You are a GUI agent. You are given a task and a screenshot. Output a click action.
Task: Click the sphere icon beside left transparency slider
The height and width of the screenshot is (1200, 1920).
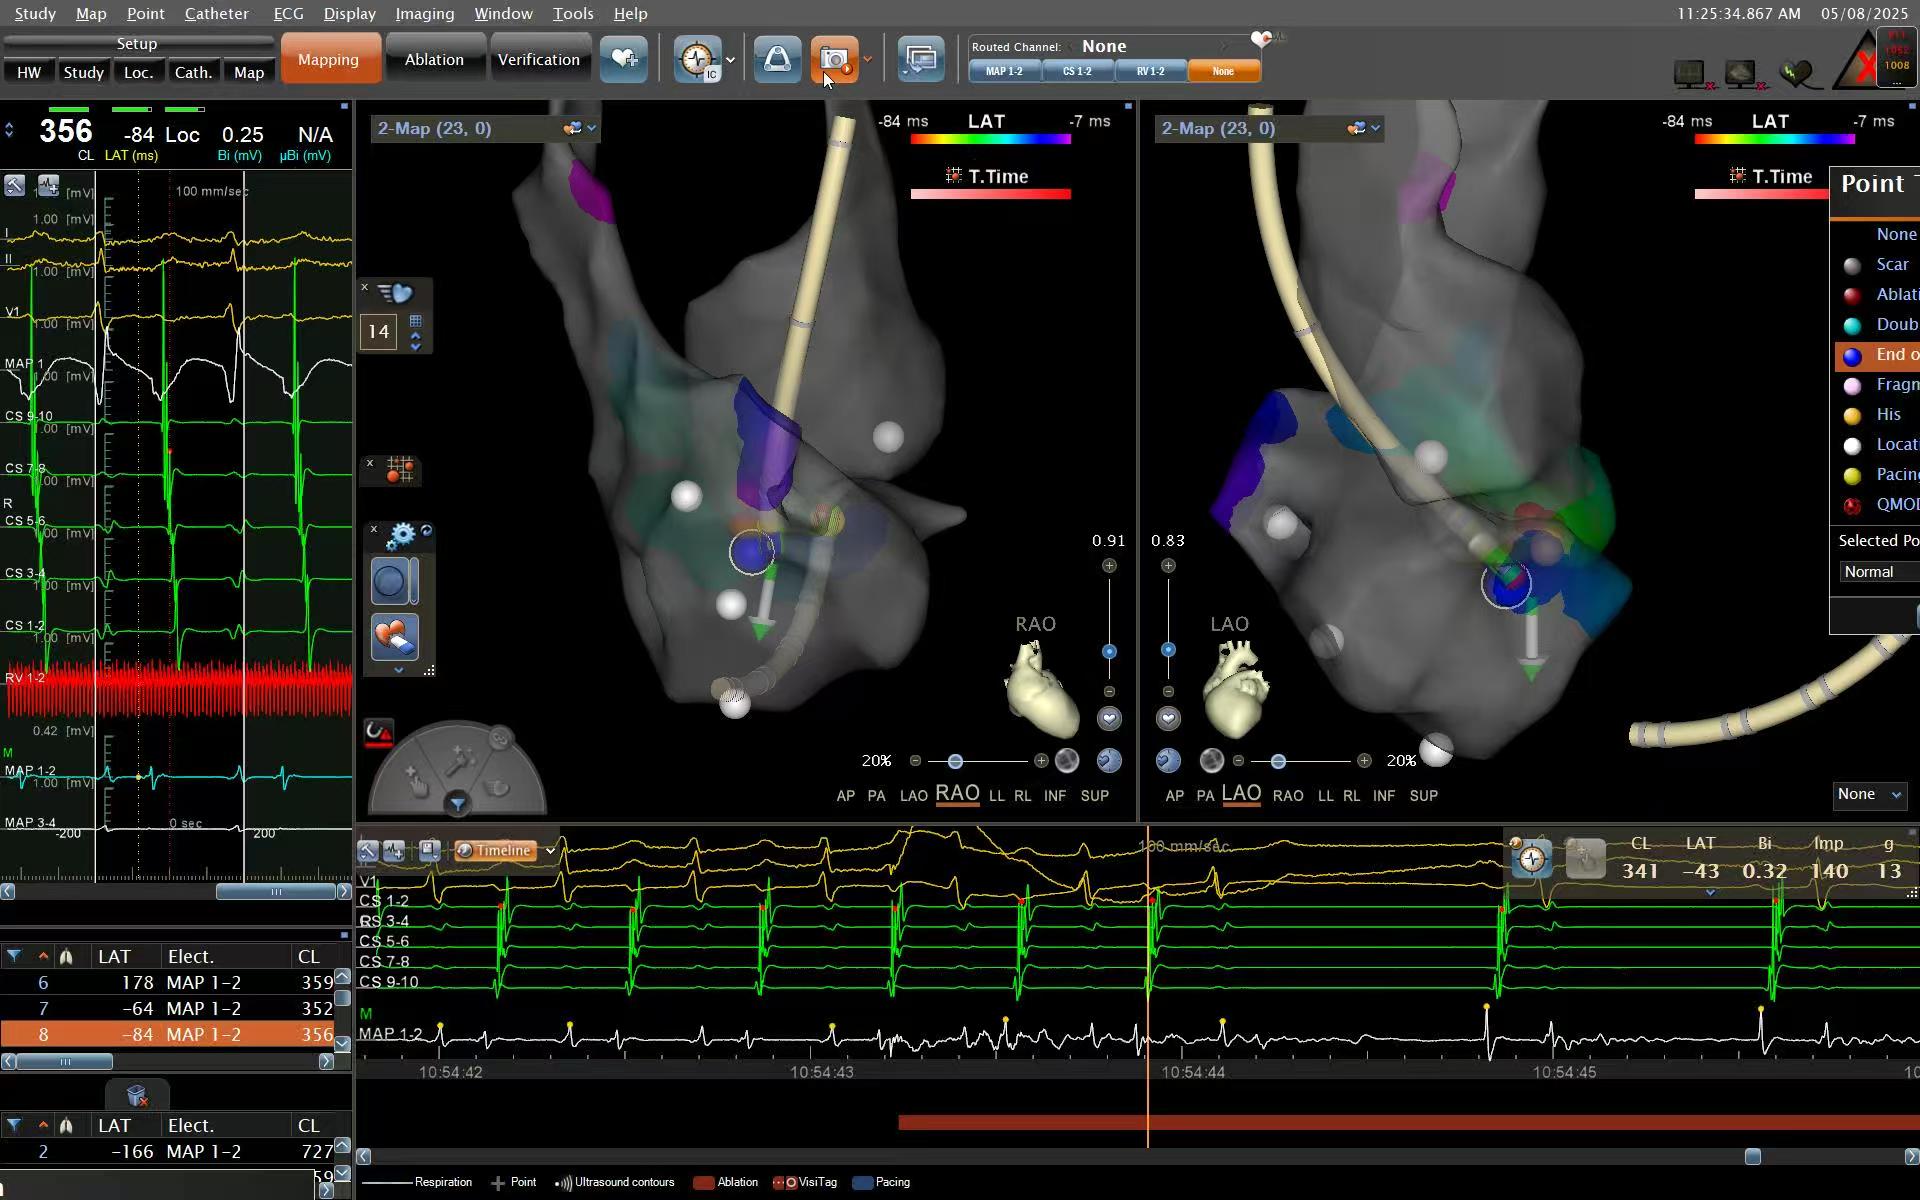(x=1067, y=761)
